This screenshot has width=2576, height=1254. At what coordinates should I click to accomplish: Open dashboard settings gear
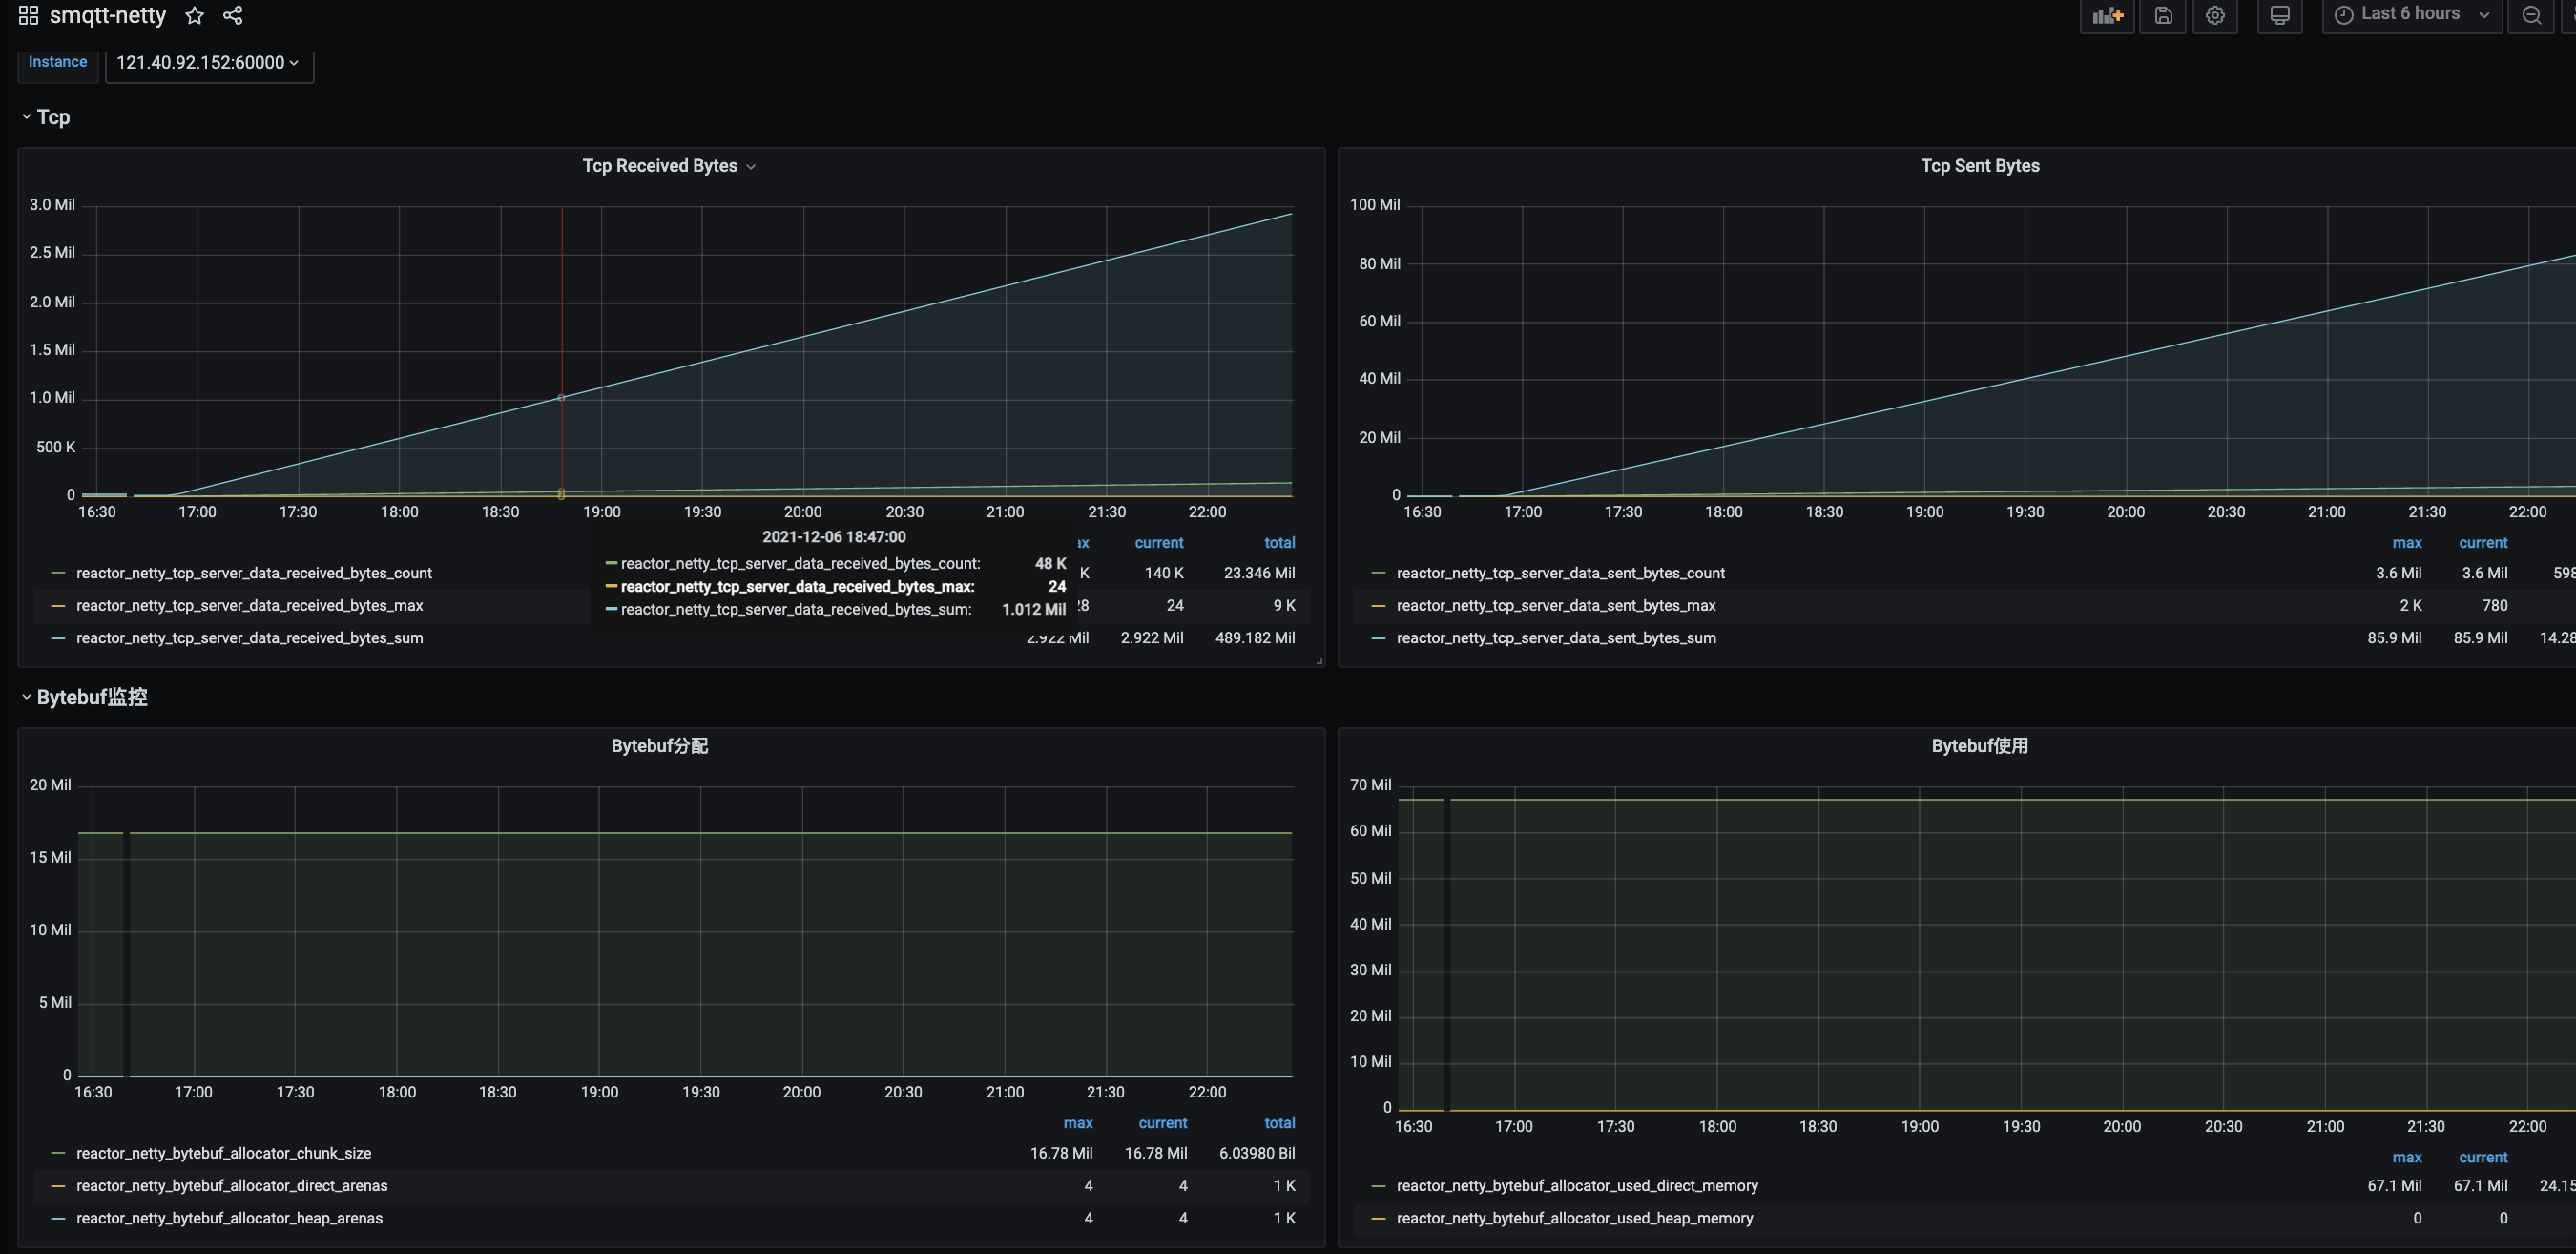(x=2215, y=15)
